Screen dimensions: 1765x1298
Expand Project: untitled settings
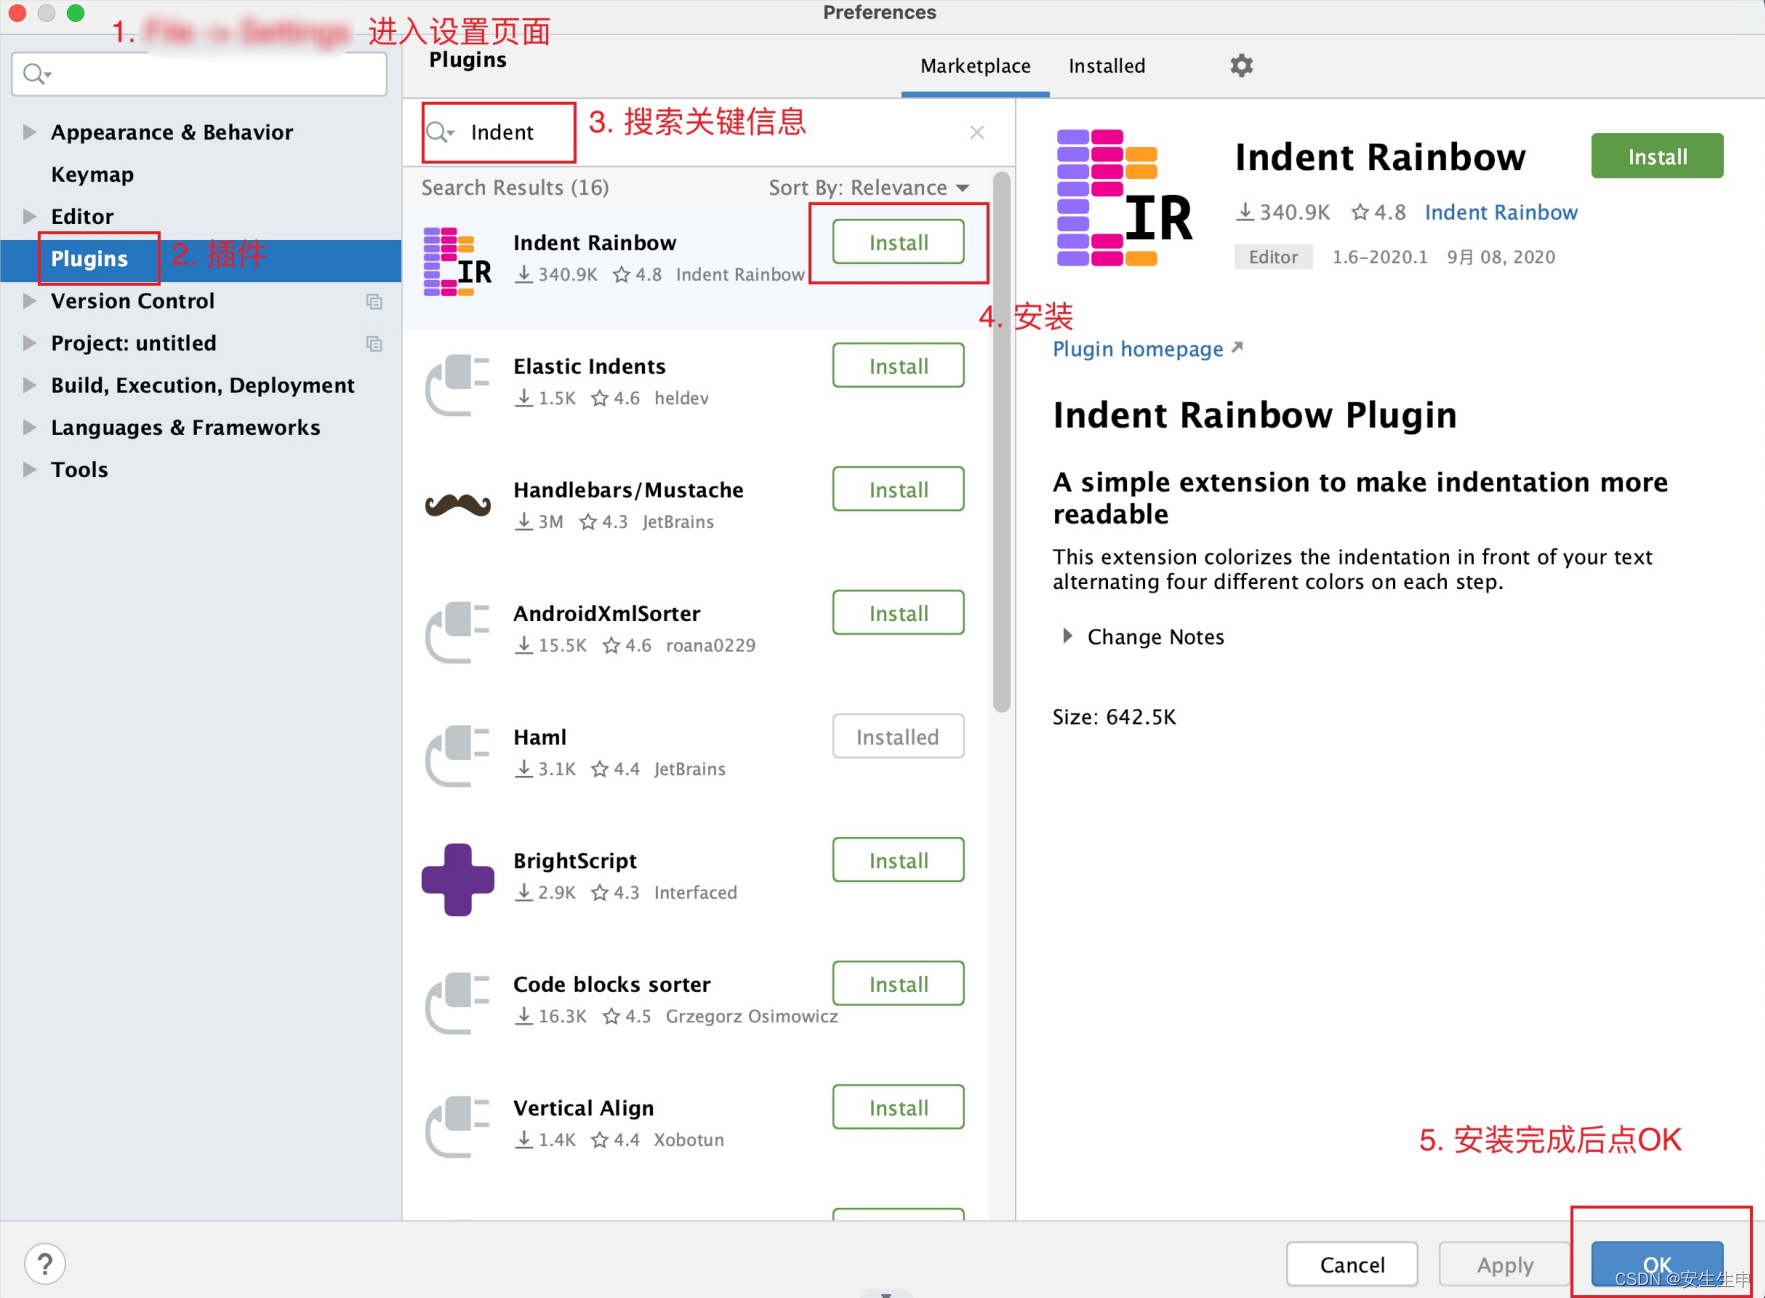[29, 342]
